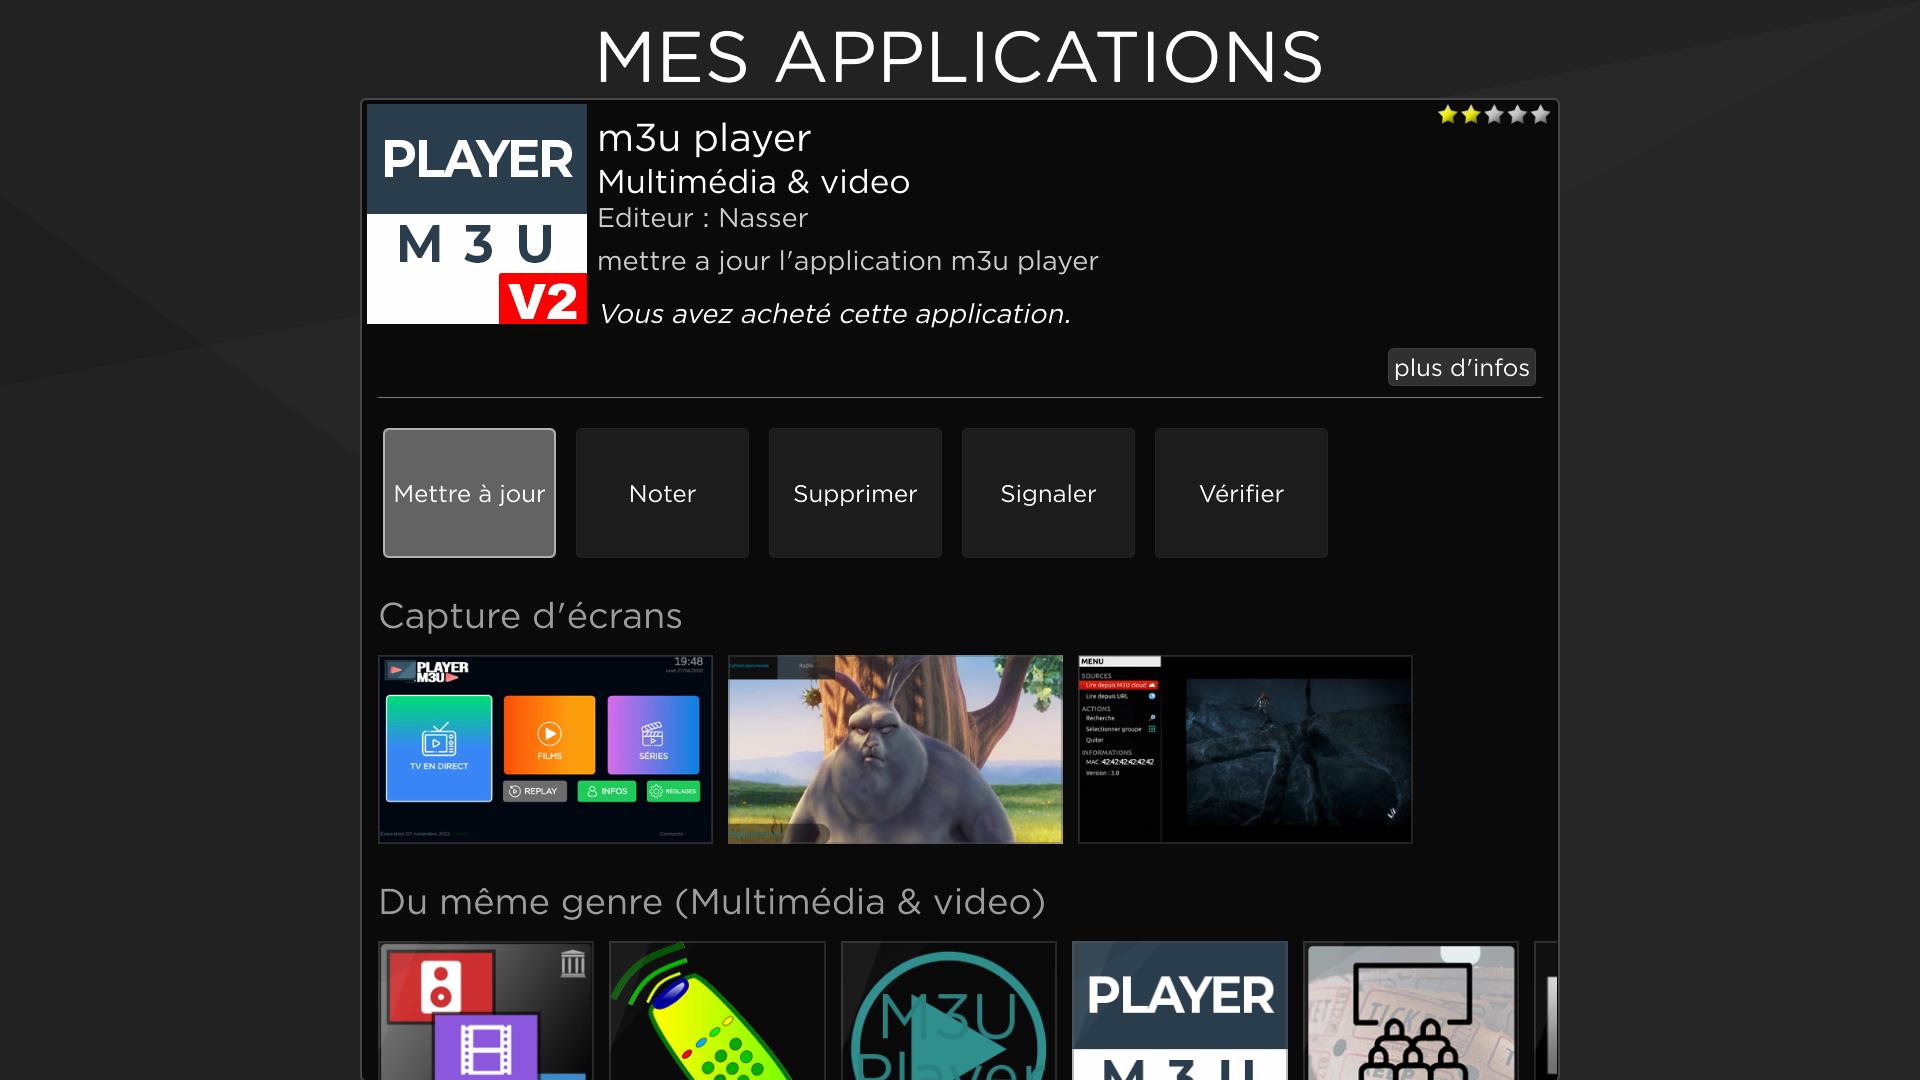Open the teal M3U Player app

[948, 1010]
